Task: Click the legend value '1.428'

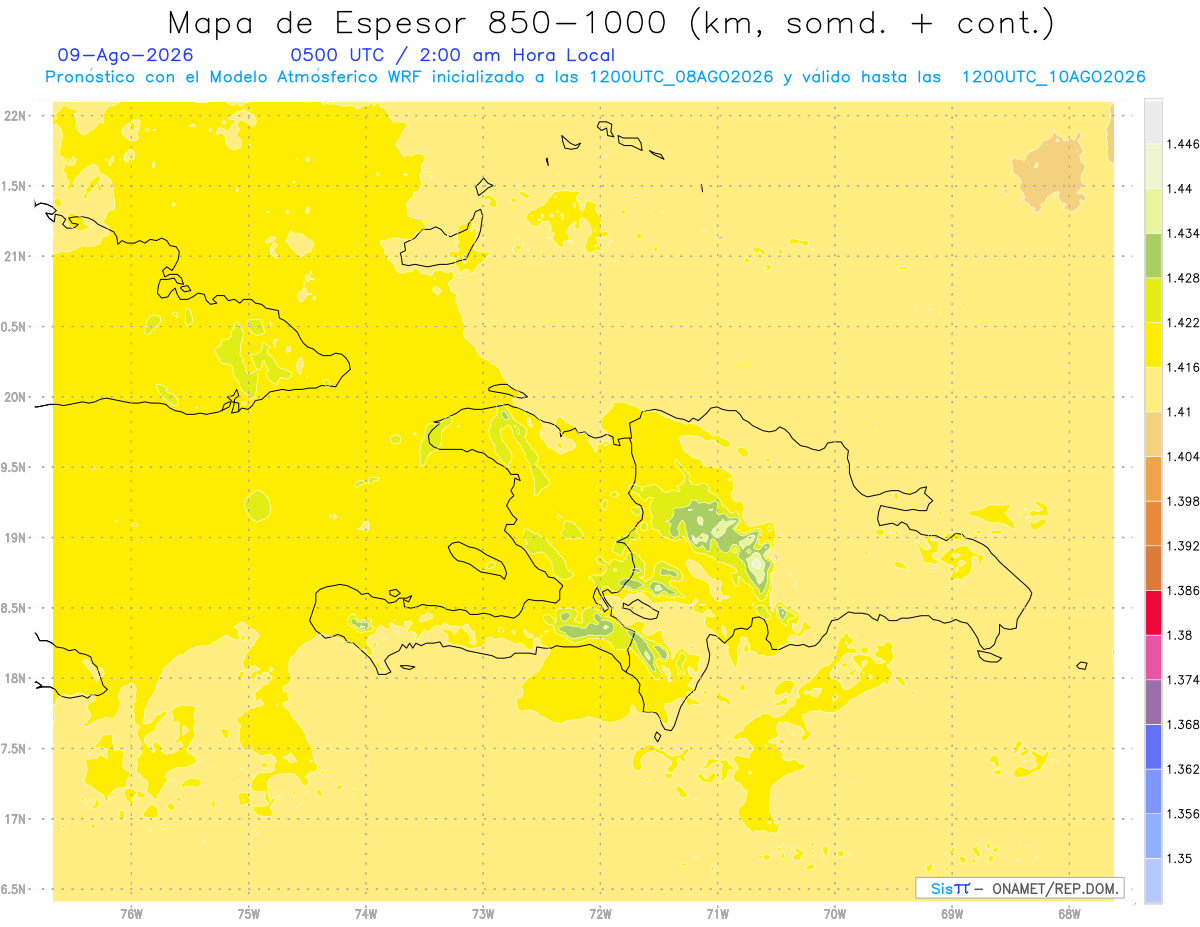Action: click(x=1184, y=278)
